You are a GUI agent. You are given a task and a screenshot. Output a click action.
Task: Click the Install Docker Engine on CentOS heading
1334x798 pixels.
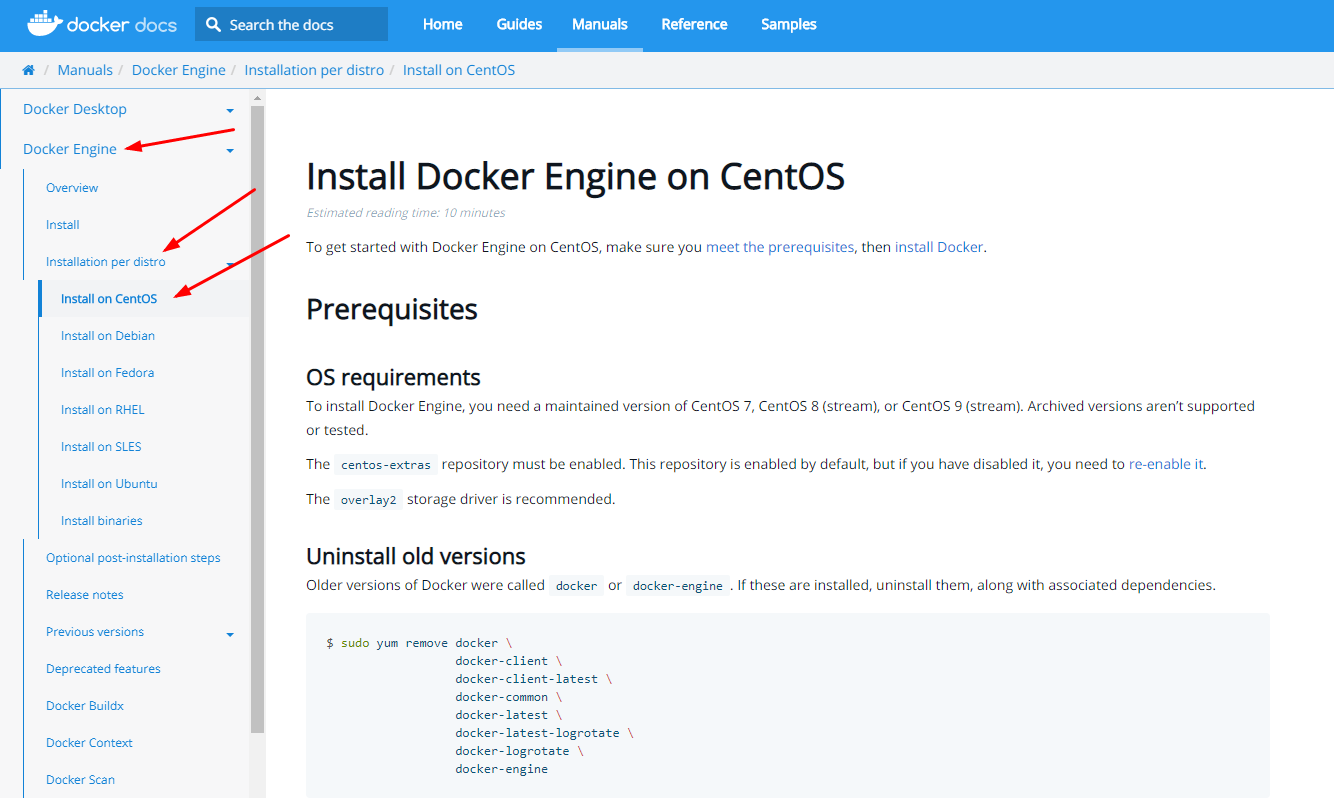(575, 177)
